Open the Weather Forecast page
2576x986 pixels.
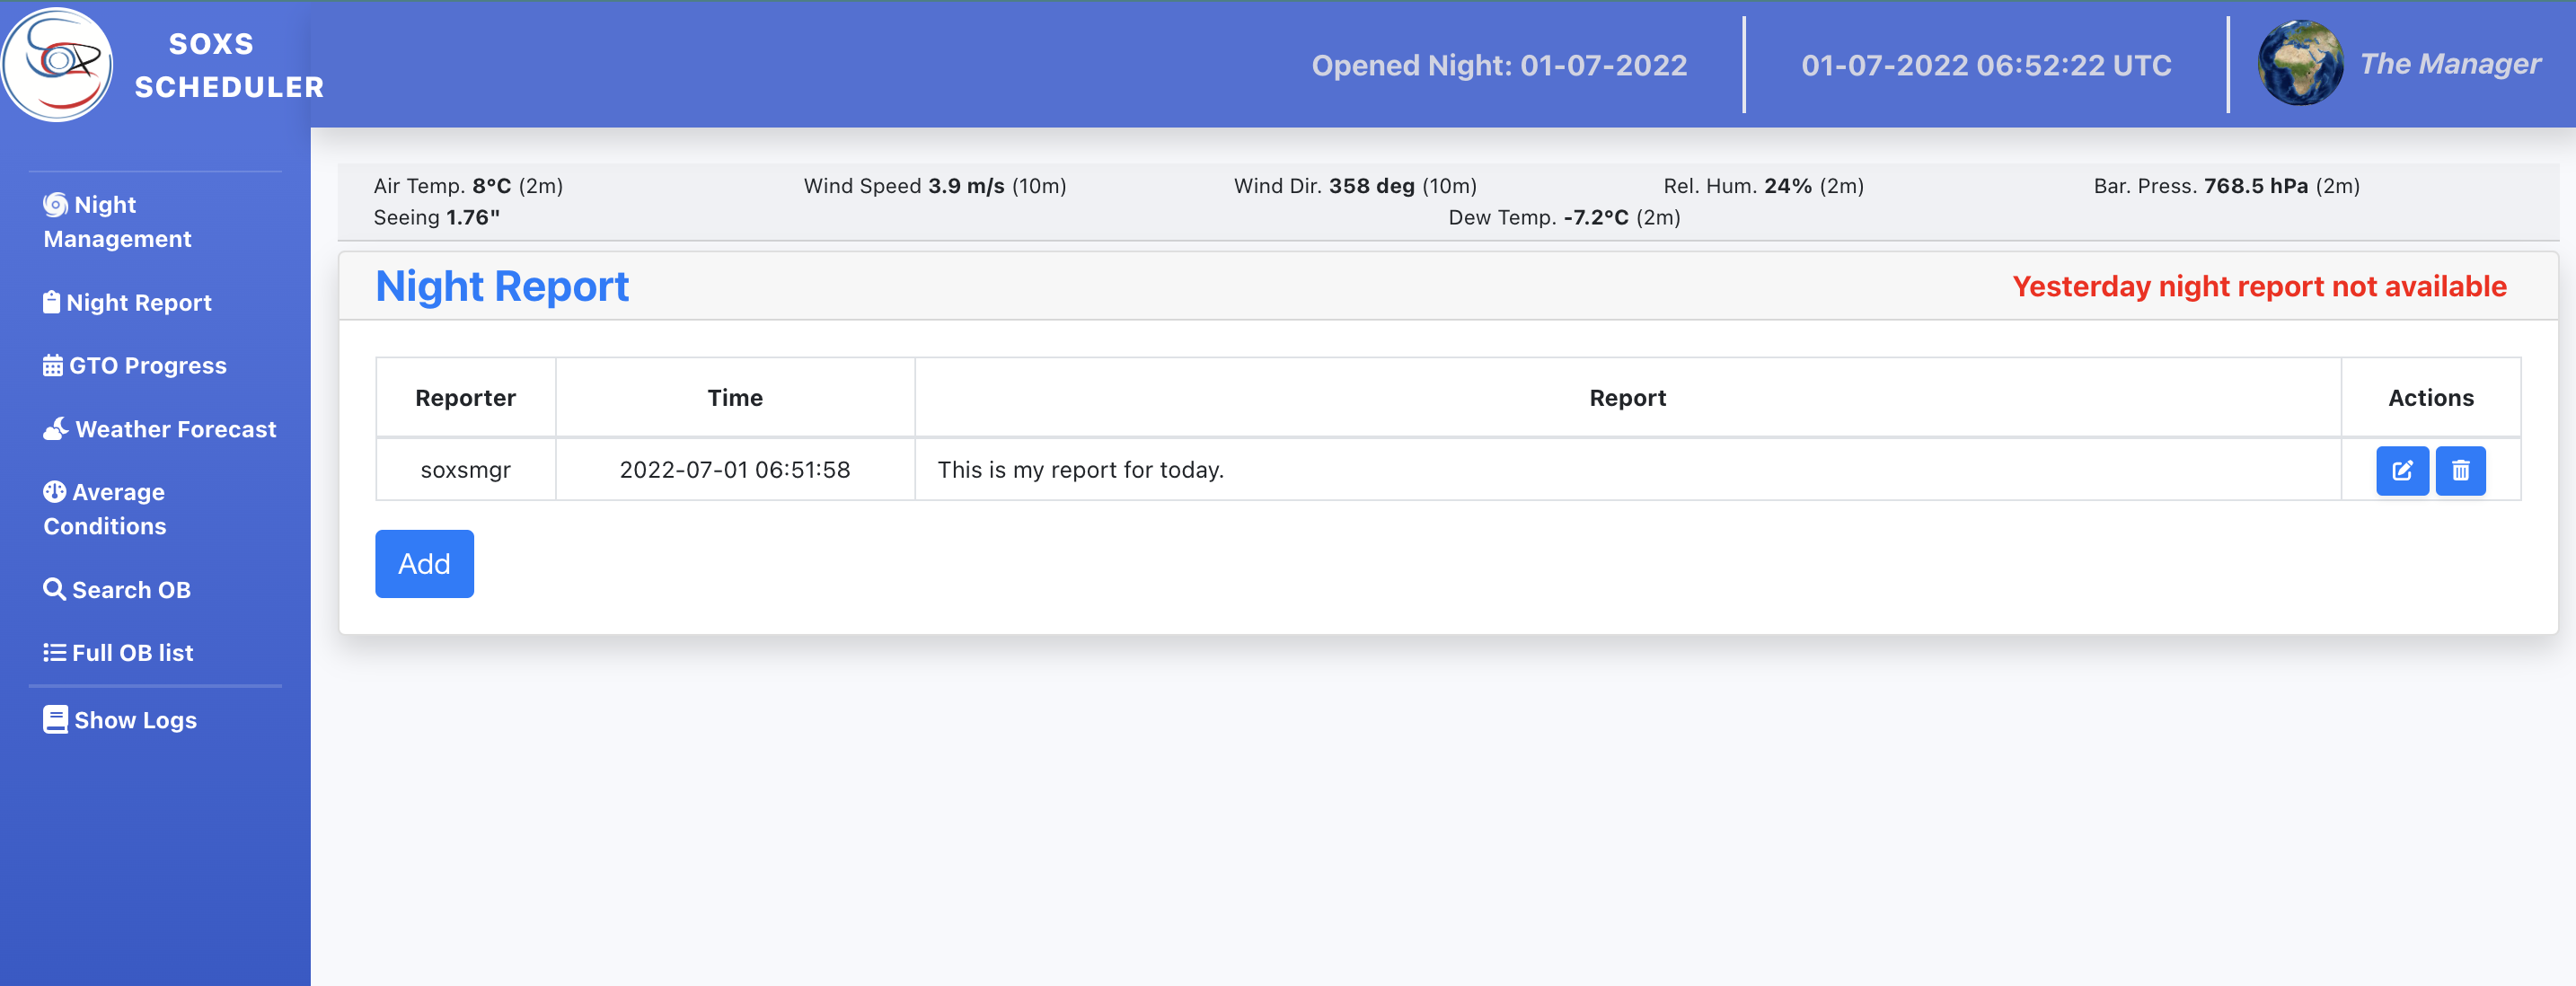point(175,429)
